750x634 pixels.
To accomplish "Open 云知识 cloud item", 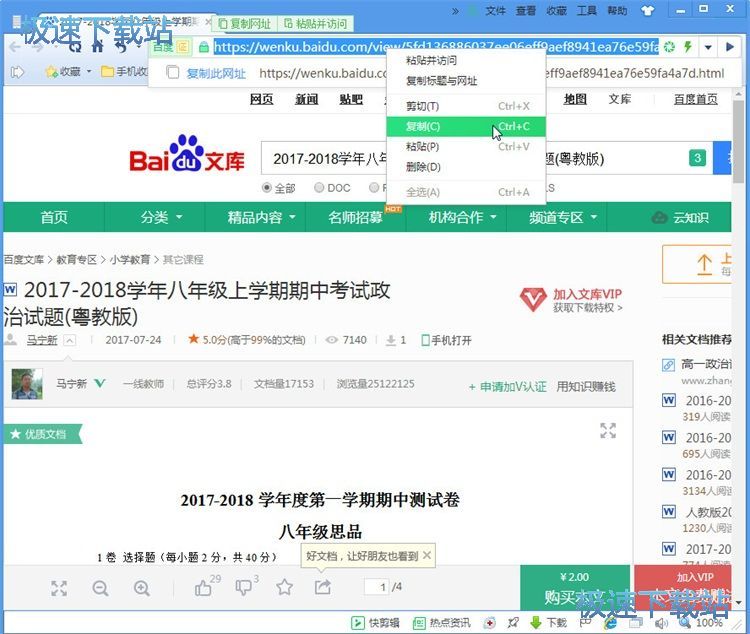I will coord(680,218).
